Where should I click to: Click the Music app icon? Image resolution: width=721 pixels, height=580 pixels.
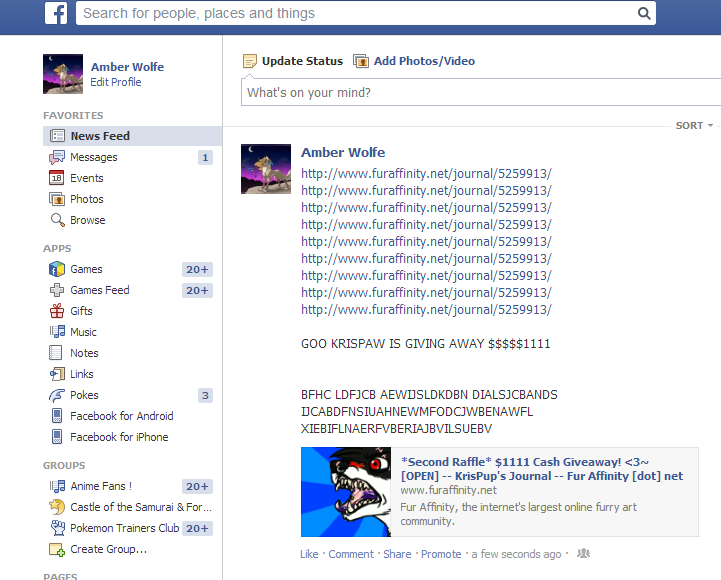(x=57, y=332)
